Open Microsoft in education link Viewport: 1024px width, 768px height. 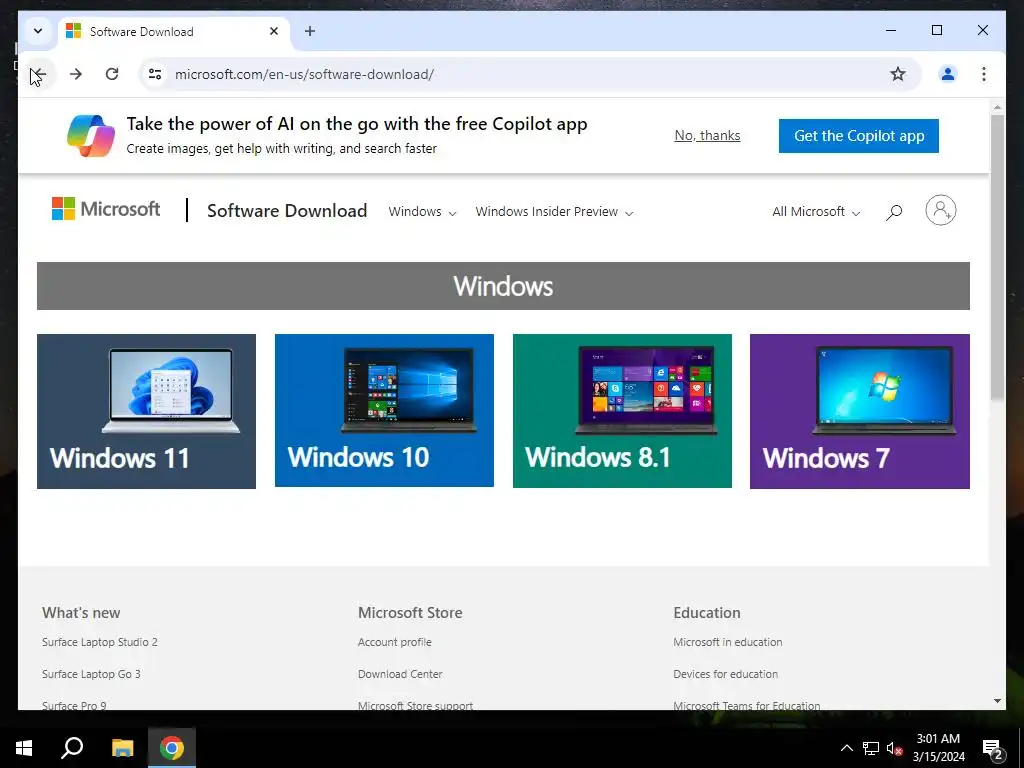728,642
